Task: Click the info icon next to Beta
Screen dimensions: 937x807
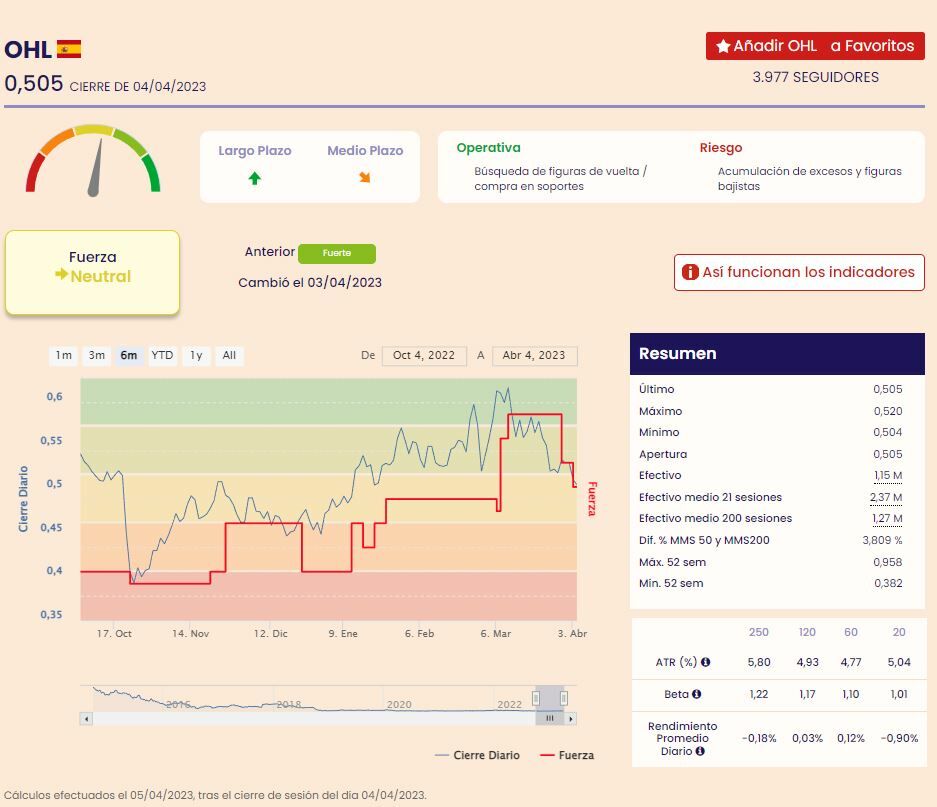Action: tap(696, 694)
